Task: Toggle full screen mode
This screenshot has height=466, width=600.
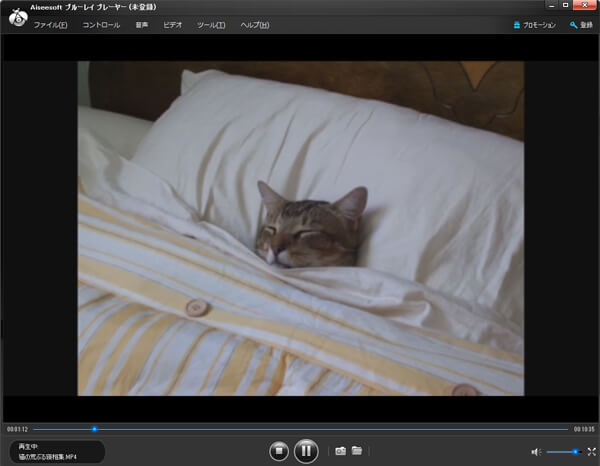Action: 591,452
